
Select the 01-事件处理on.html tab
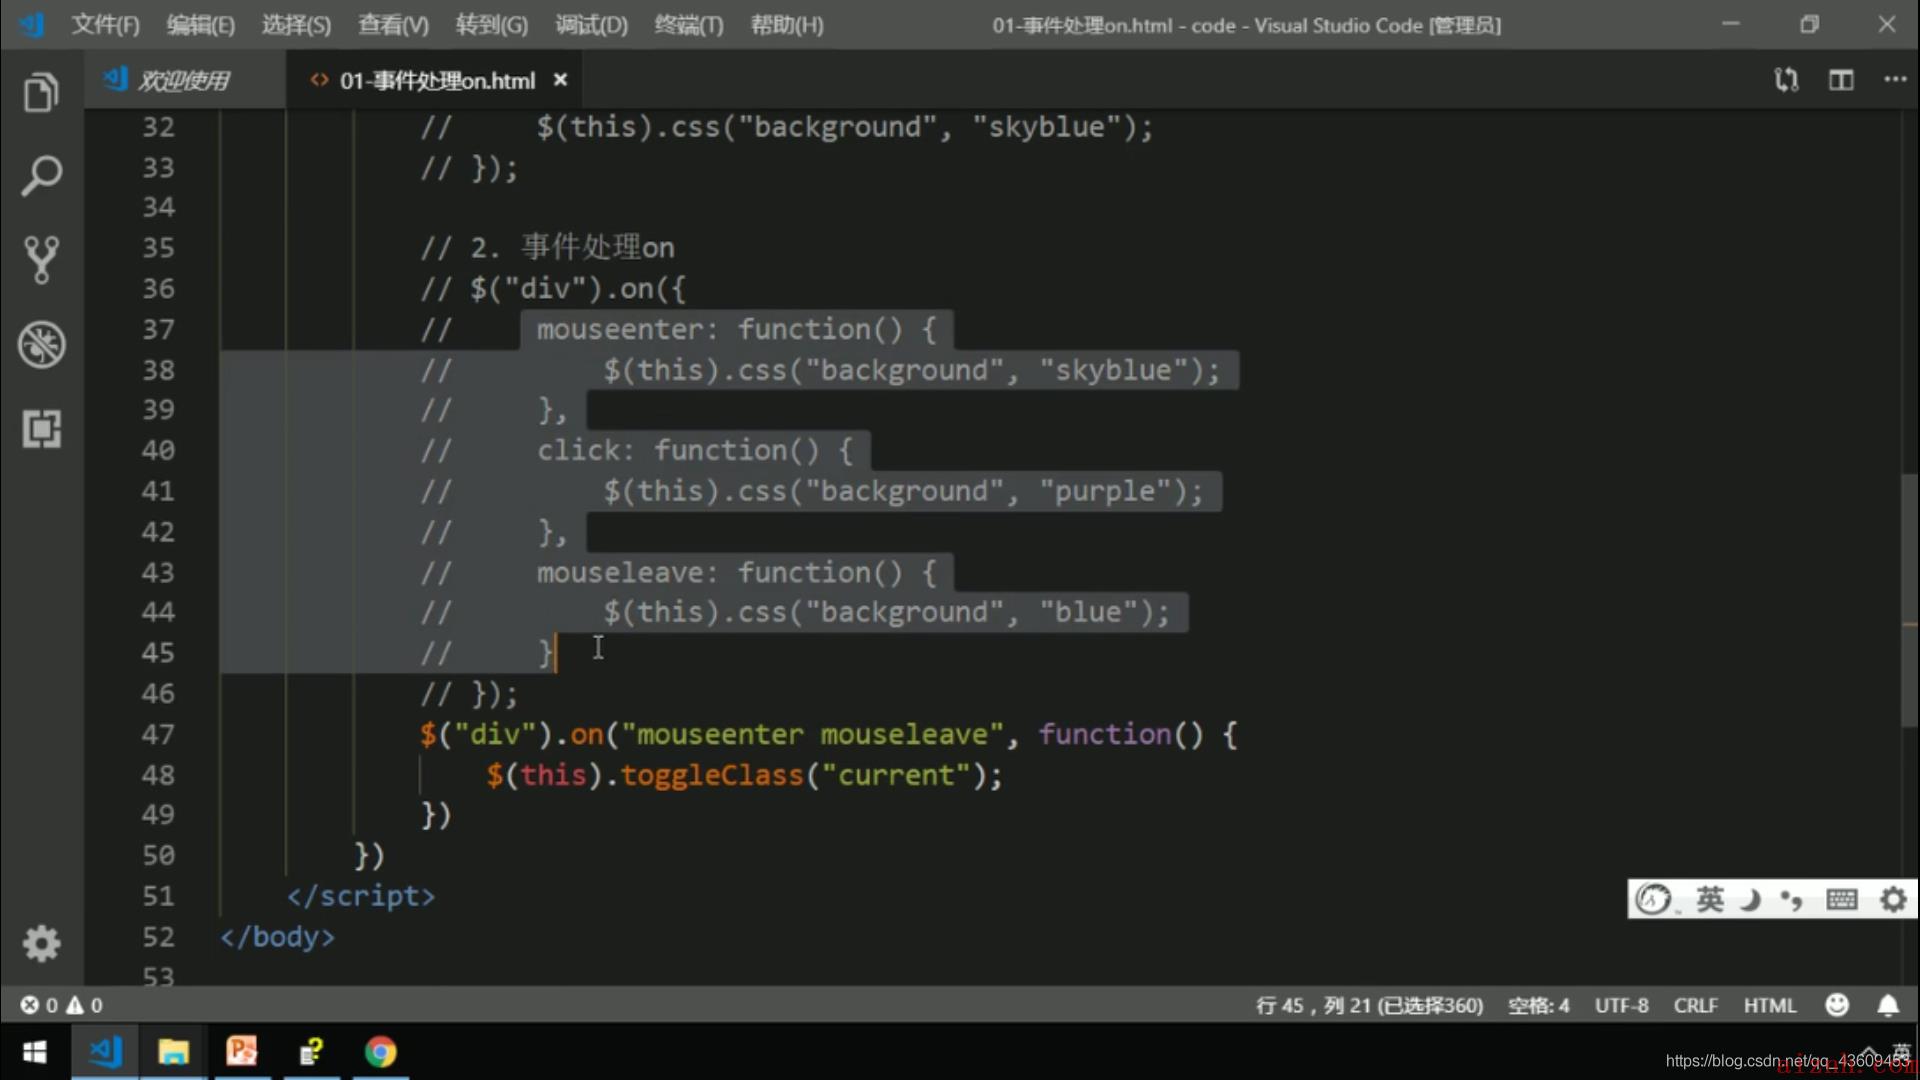[x=437, y=80]
